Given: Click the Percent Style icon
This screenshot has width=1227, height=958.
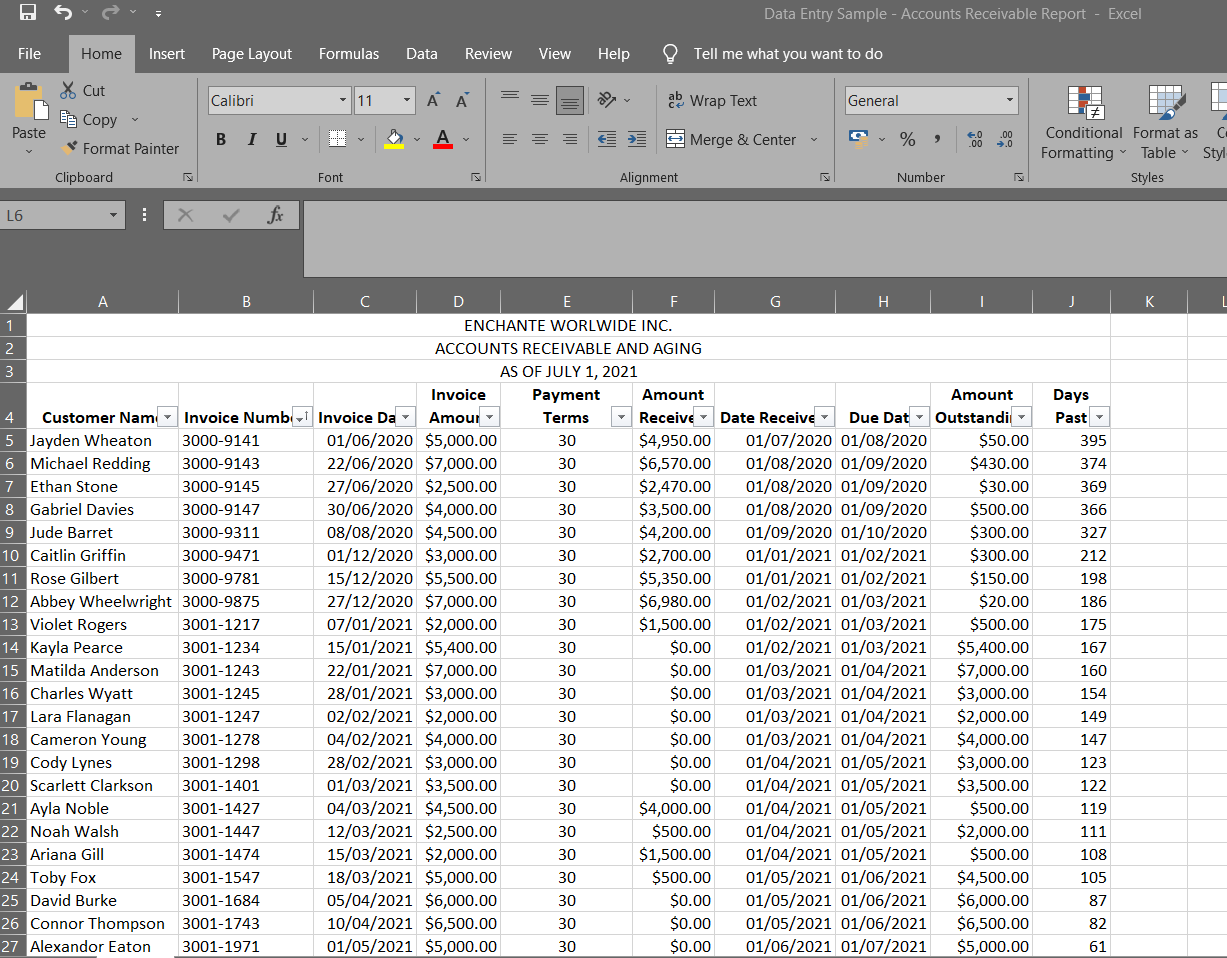Looking at the screenshot, I should (907, 139).
